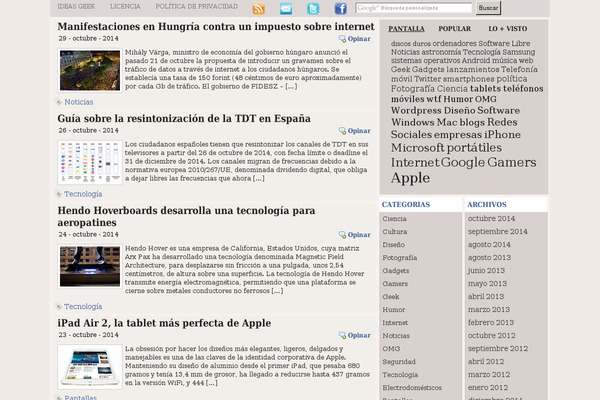Switch to the PANTALLA tab
Screen dimensions: 600x400
[406, 29]
